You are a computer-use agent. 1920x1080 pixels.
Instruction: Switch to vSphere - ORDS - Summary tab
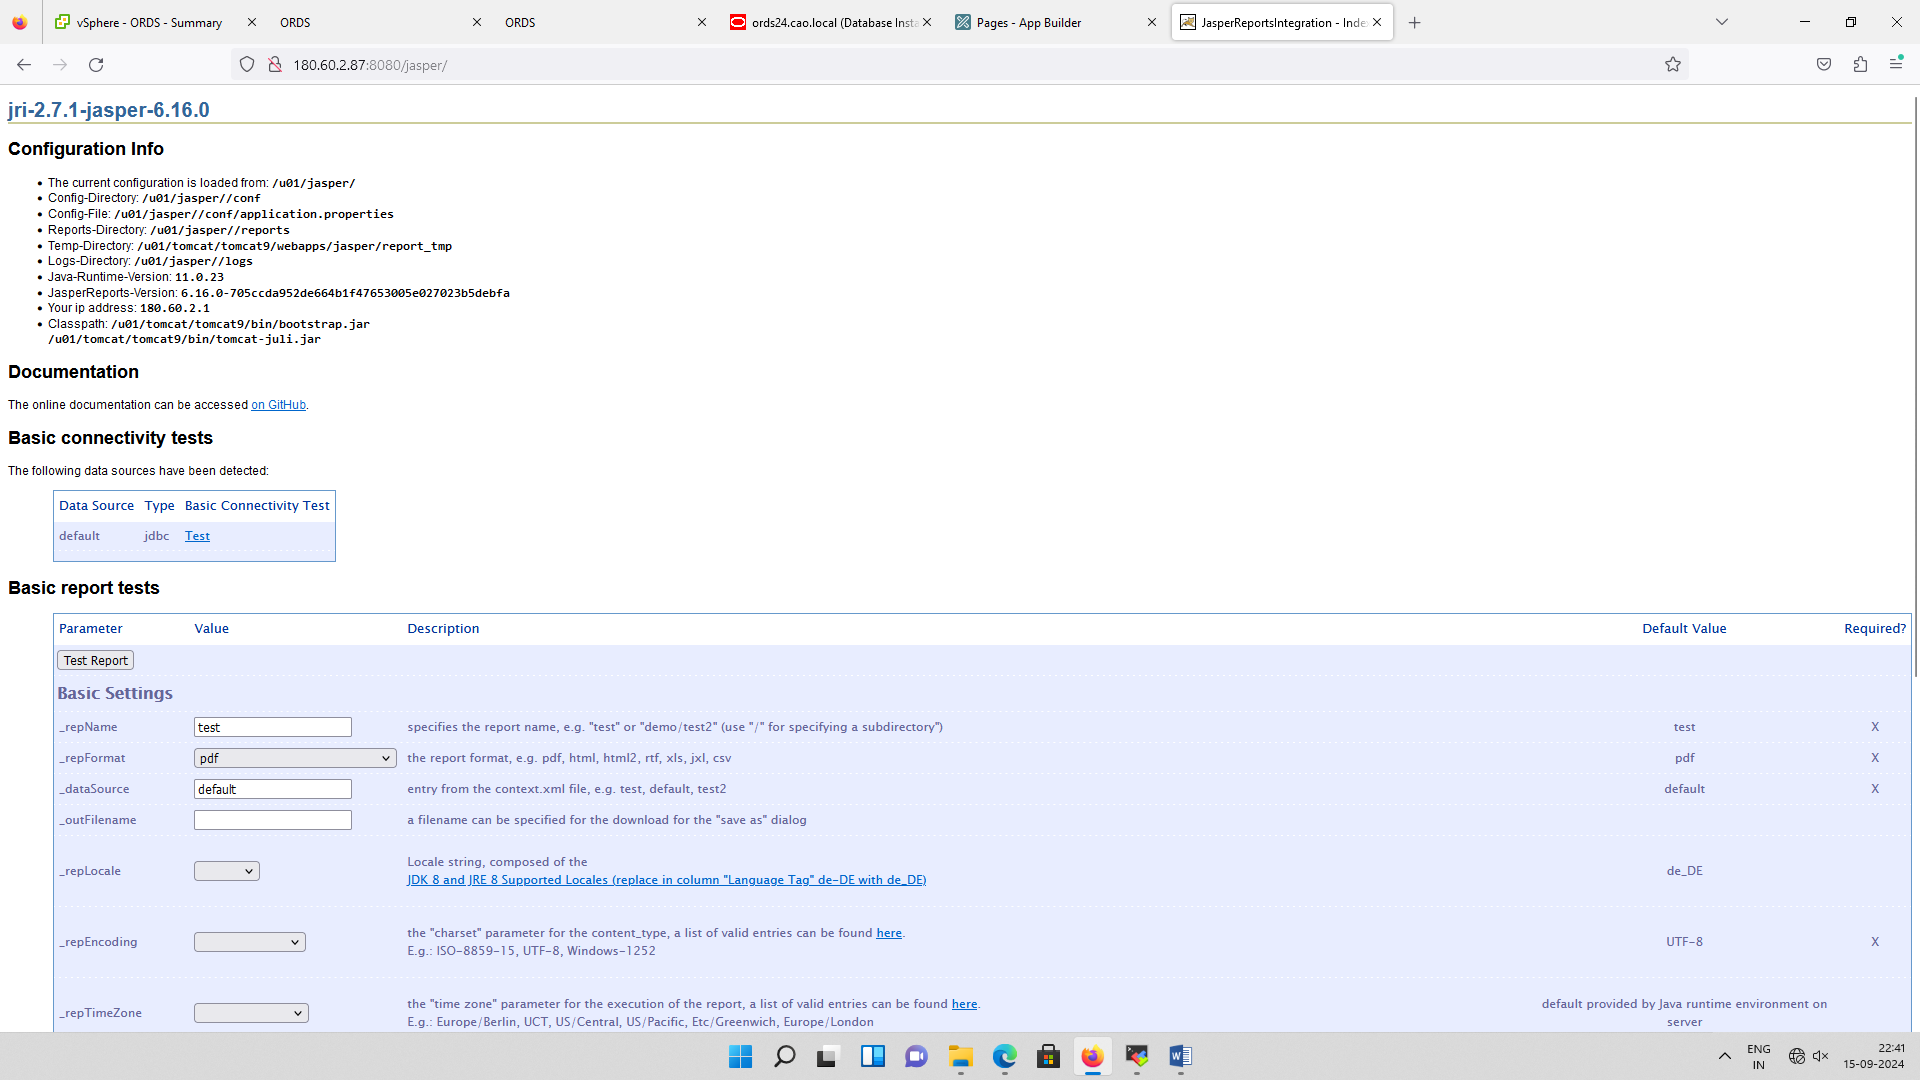coord(149,22)
